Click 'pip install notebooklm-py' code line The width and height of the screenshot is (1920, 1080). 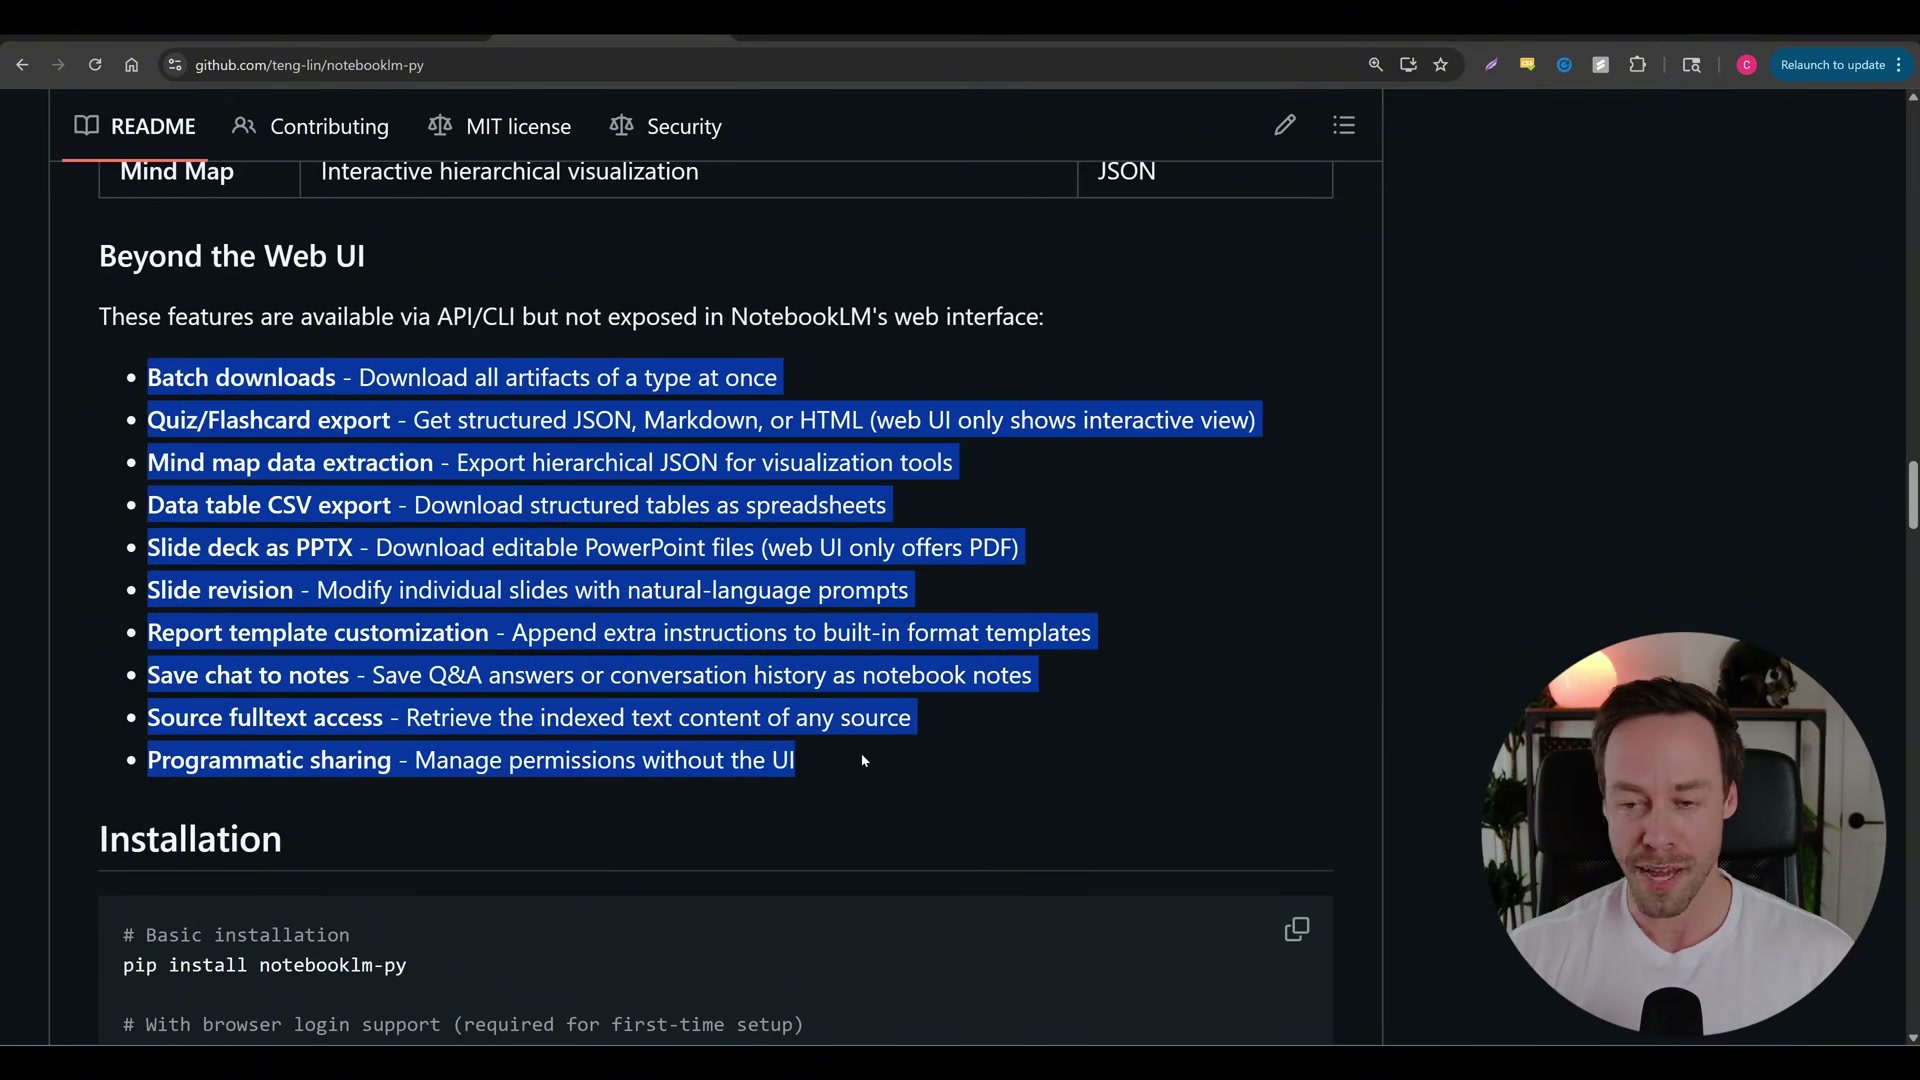tap(264, 966)
